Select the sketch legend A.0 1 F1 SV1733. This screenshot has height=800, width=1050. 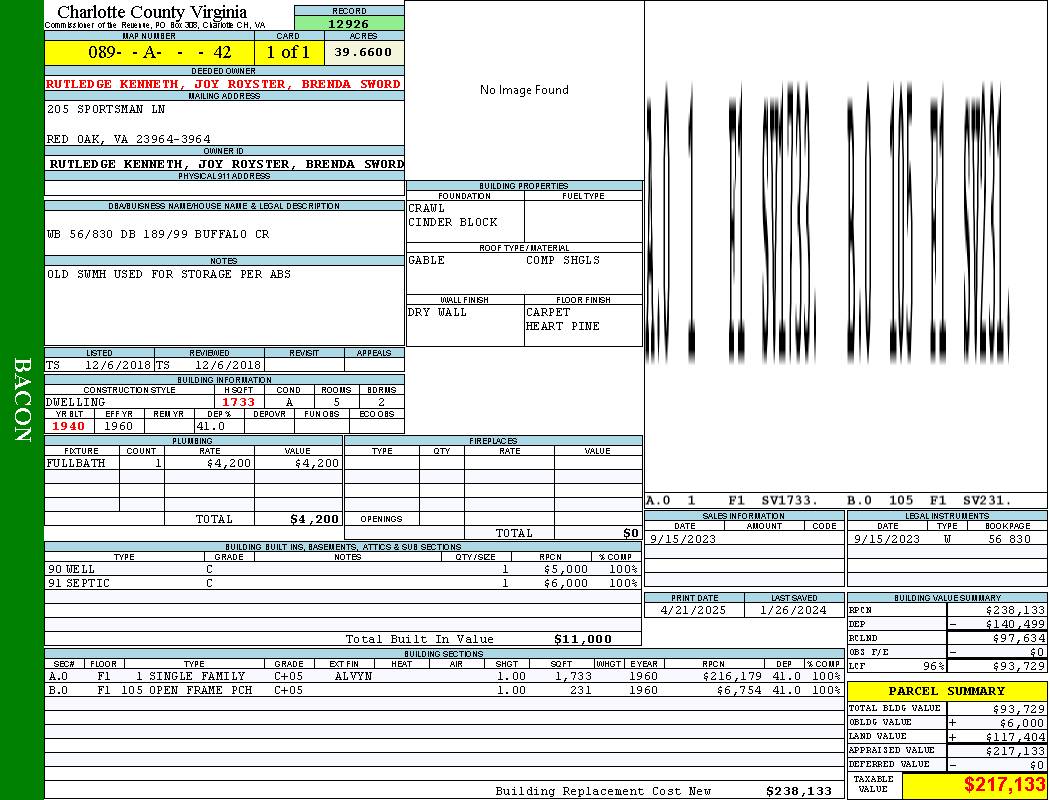pyautogui.click(x=733, y=501)
